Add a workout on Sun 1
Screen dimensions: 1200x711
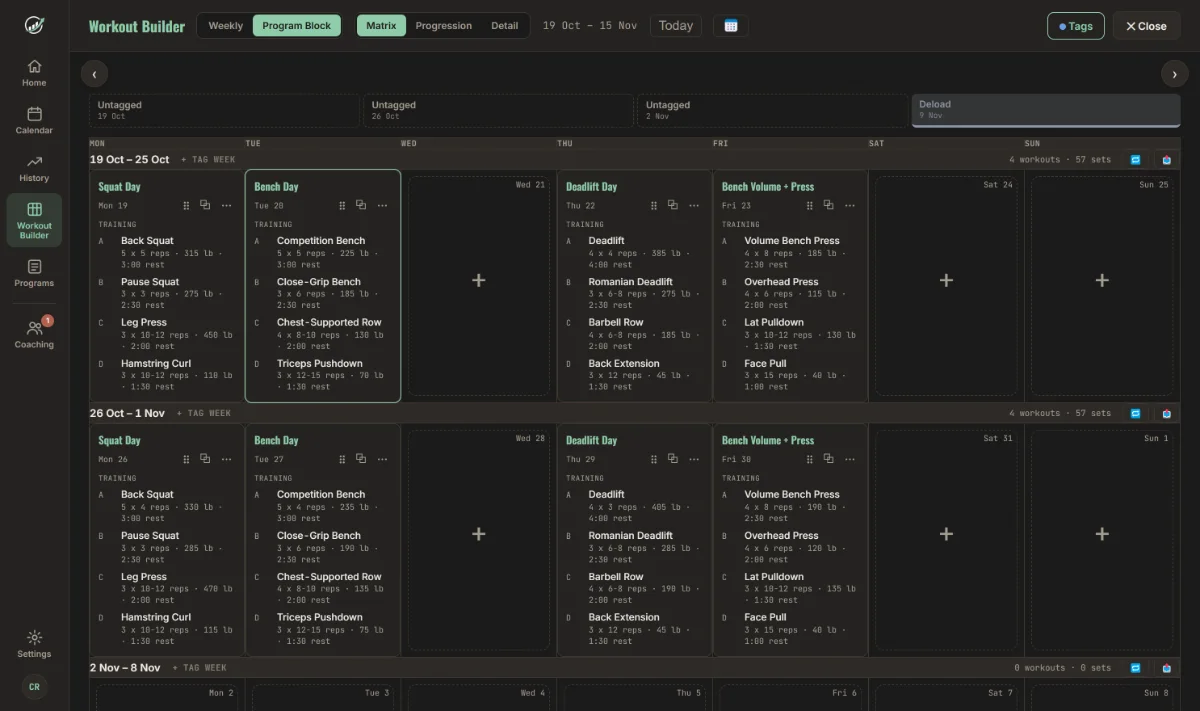coord(1102,535)
